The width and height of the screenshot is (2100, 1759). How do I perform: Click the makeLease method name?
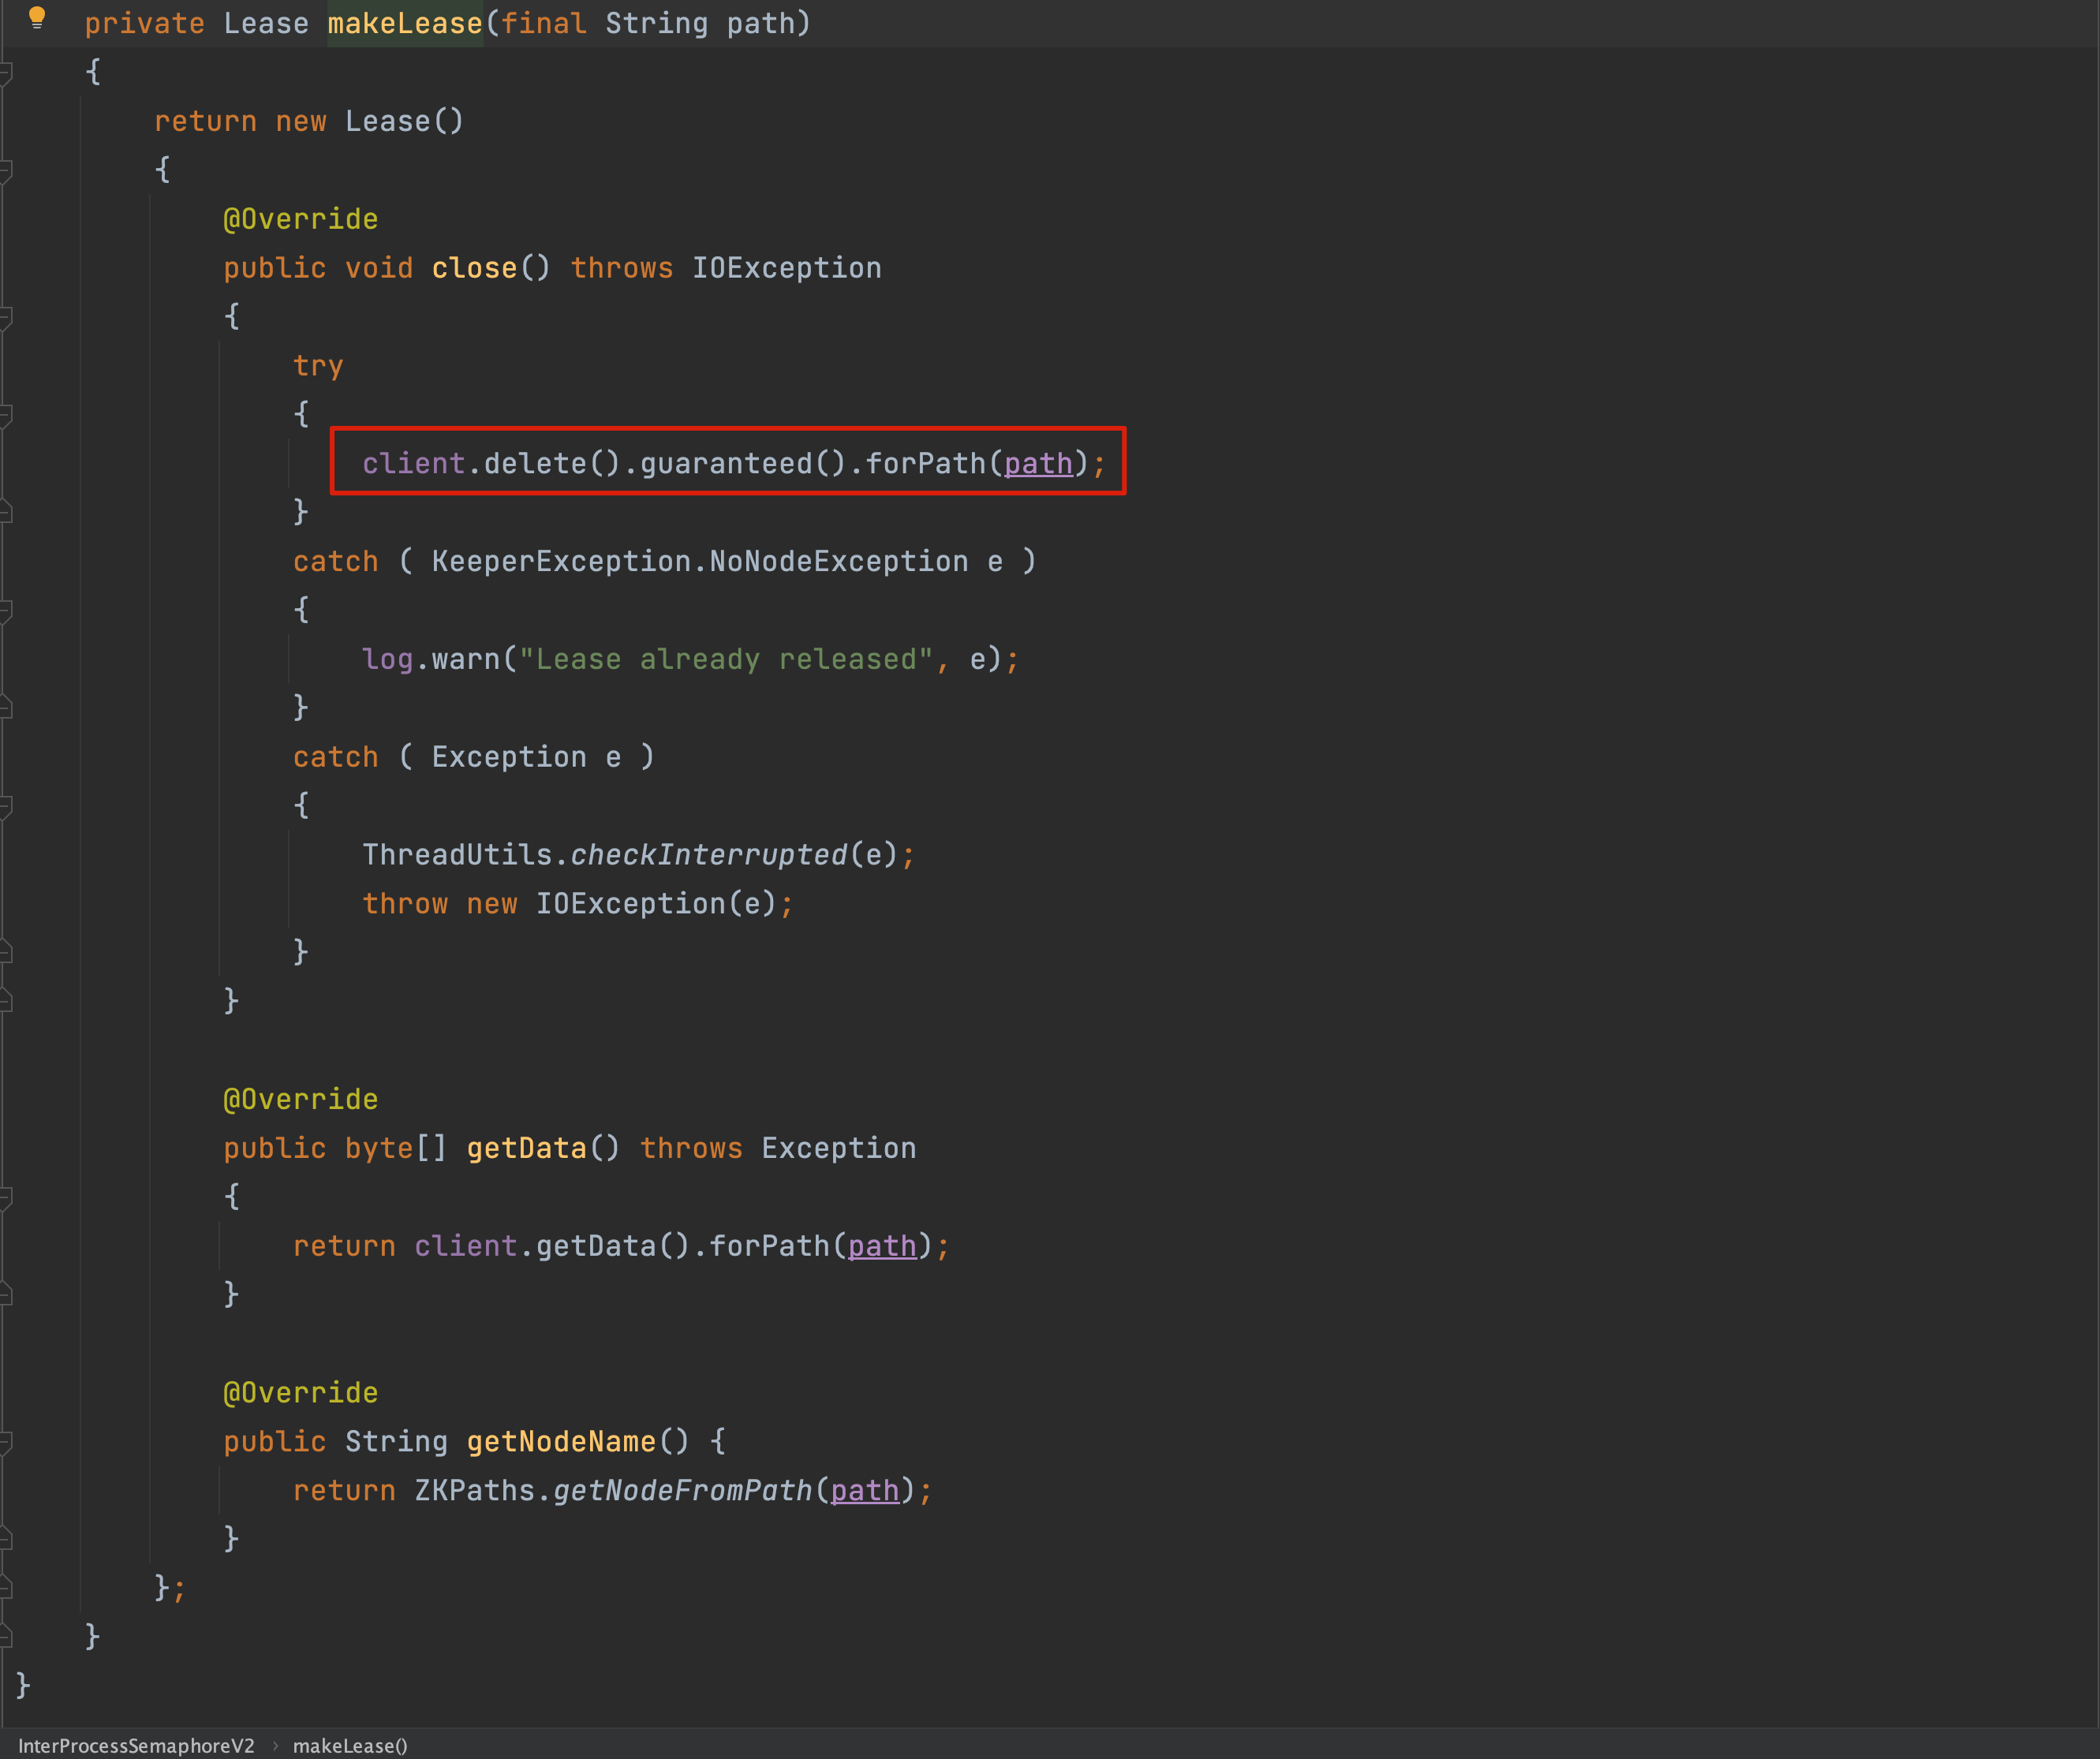coord(405,23)
